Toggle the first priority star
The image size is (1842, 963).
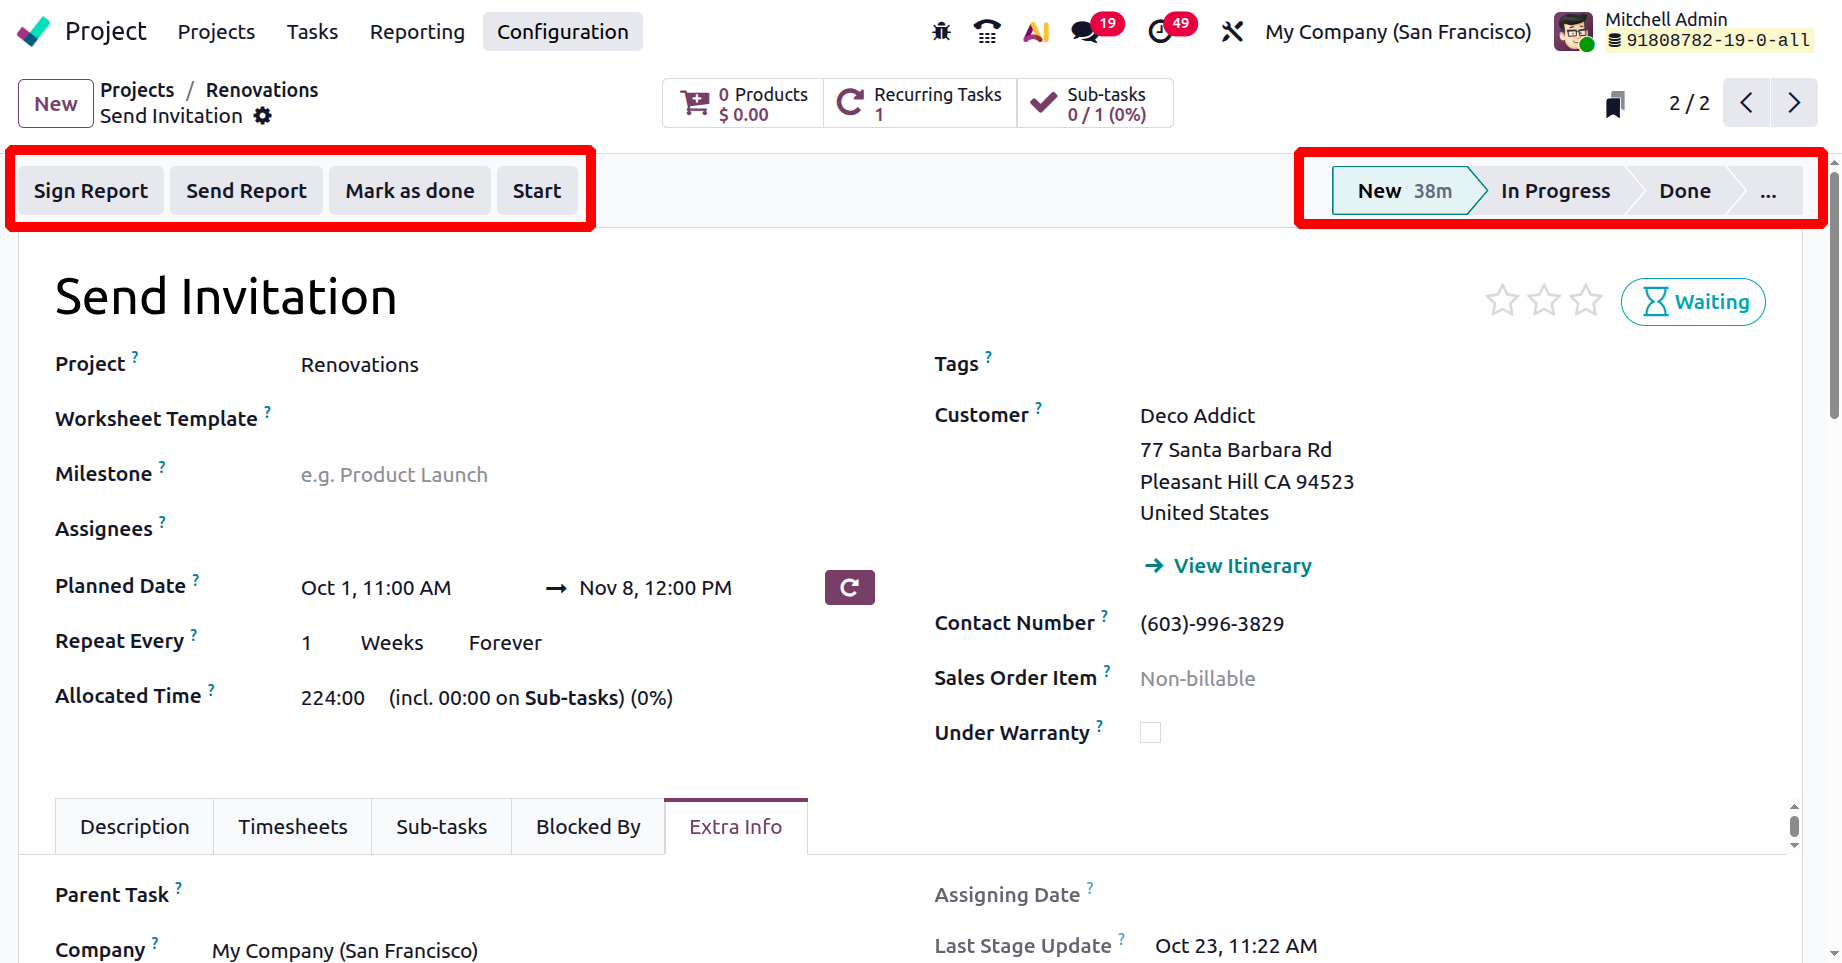1502,301
